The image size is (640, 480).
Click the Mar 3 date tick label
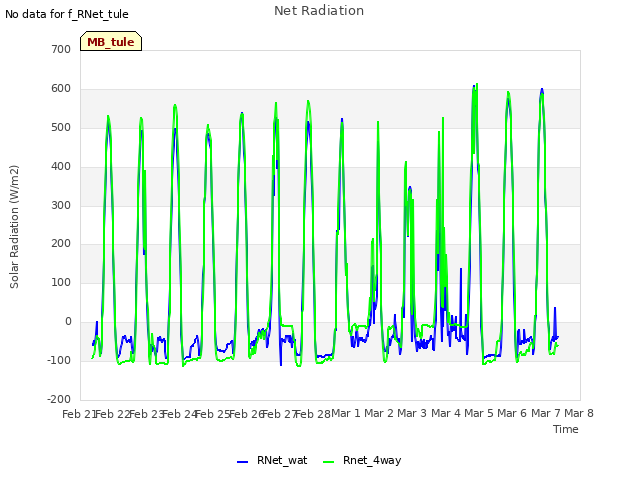point(412,413)
